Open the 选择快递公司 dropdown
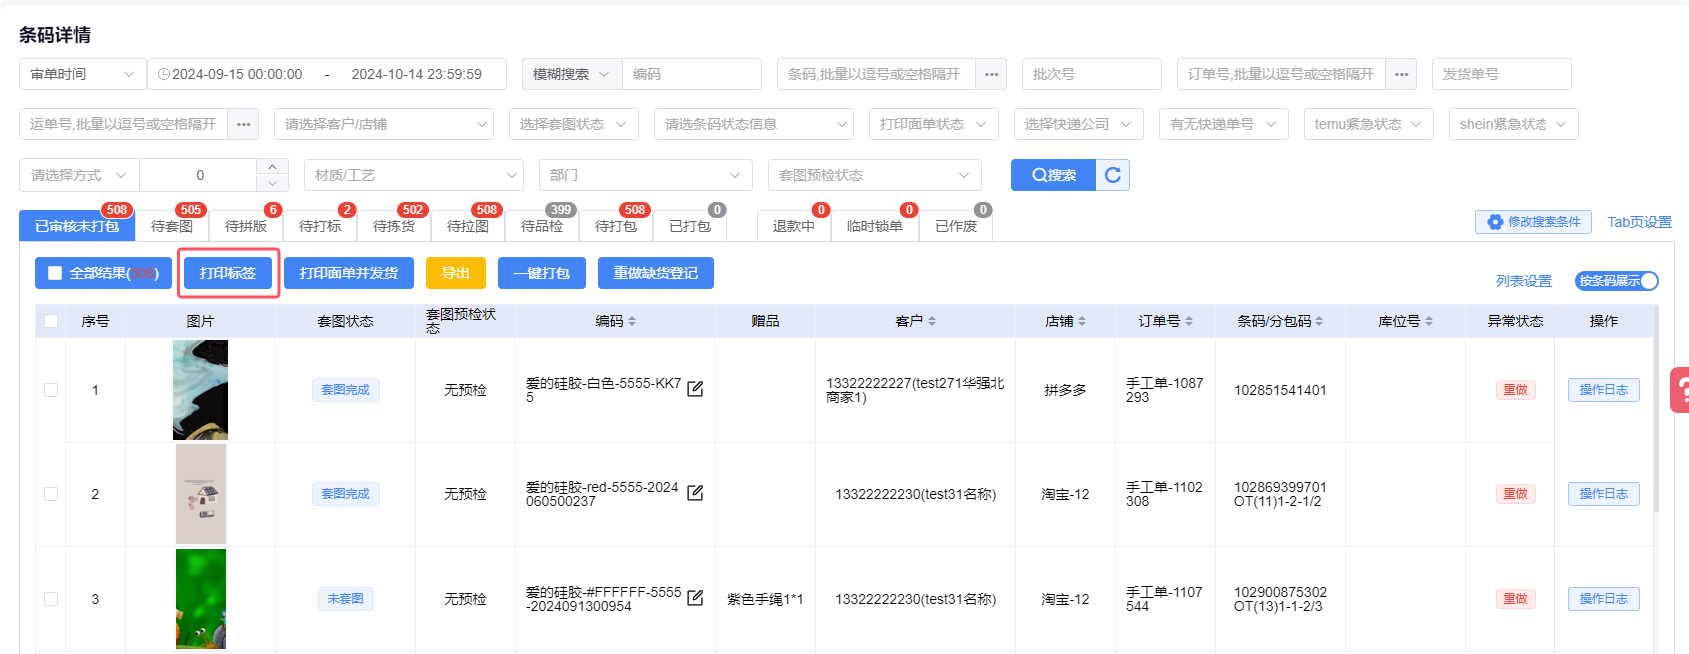This screenshot has height=654, width=1689. click(1078, 124)
